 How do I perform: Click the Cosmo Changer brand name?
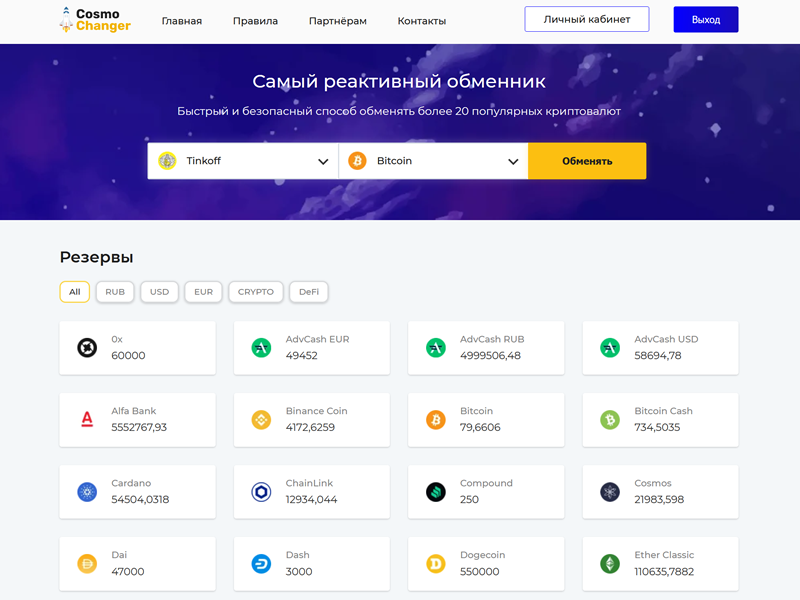coord(103,20)
